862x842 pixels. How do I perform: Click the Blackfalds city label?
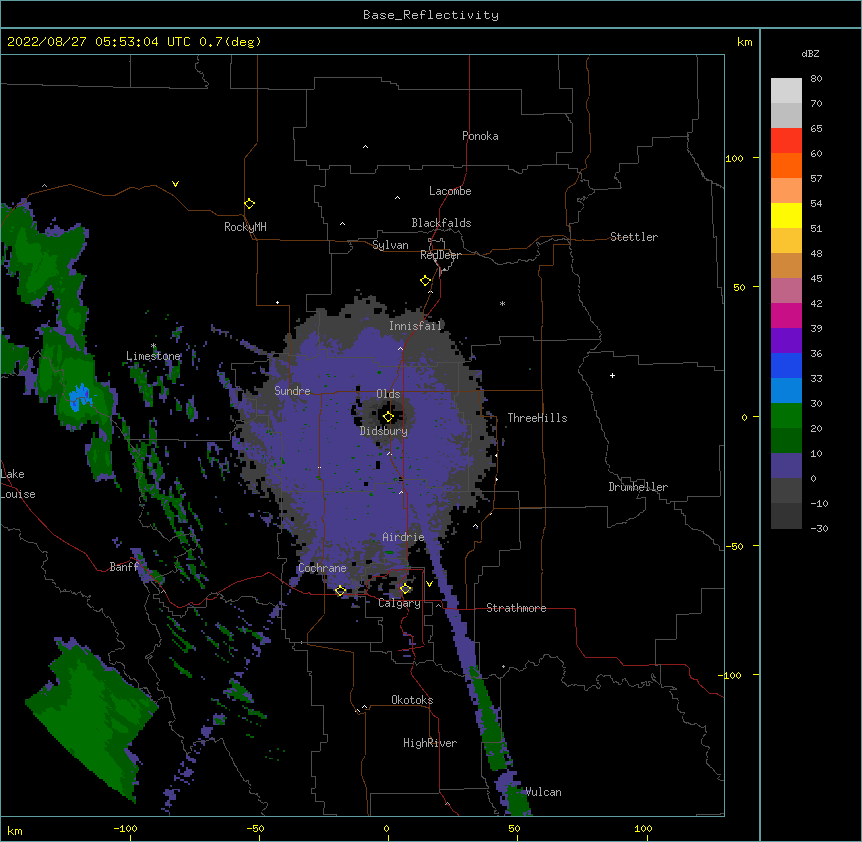coord(441,223)
